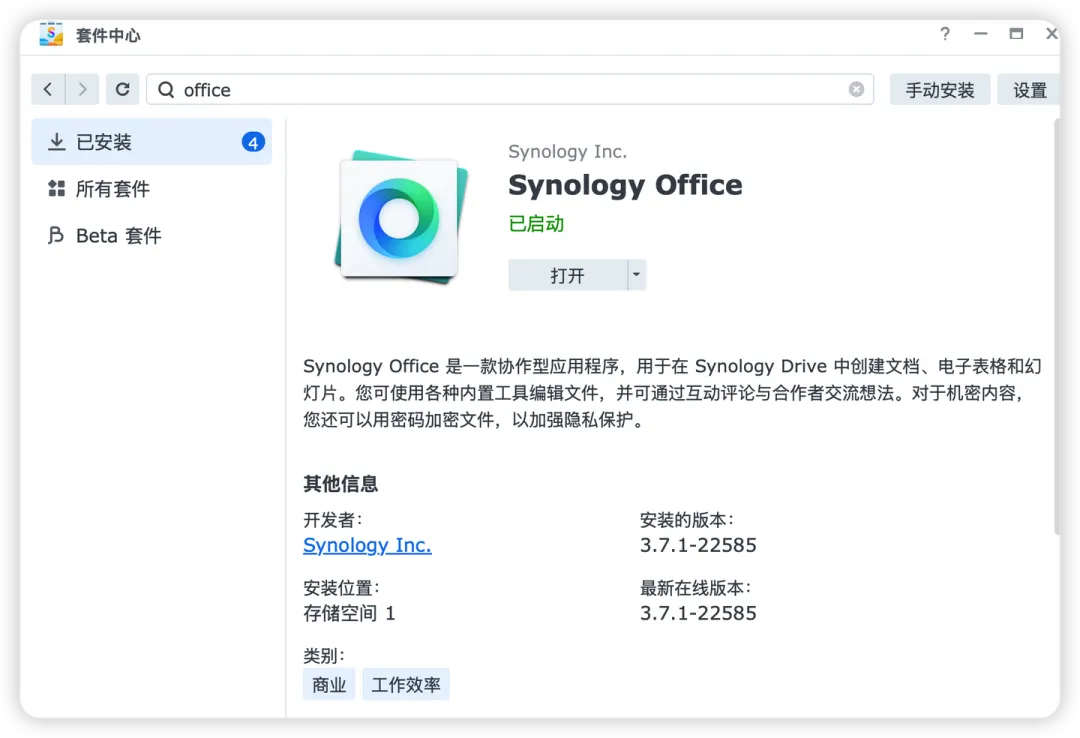The image size is (1080, 738).
Task: Click 打开 to open Synology Office
Action: [568, 276]
